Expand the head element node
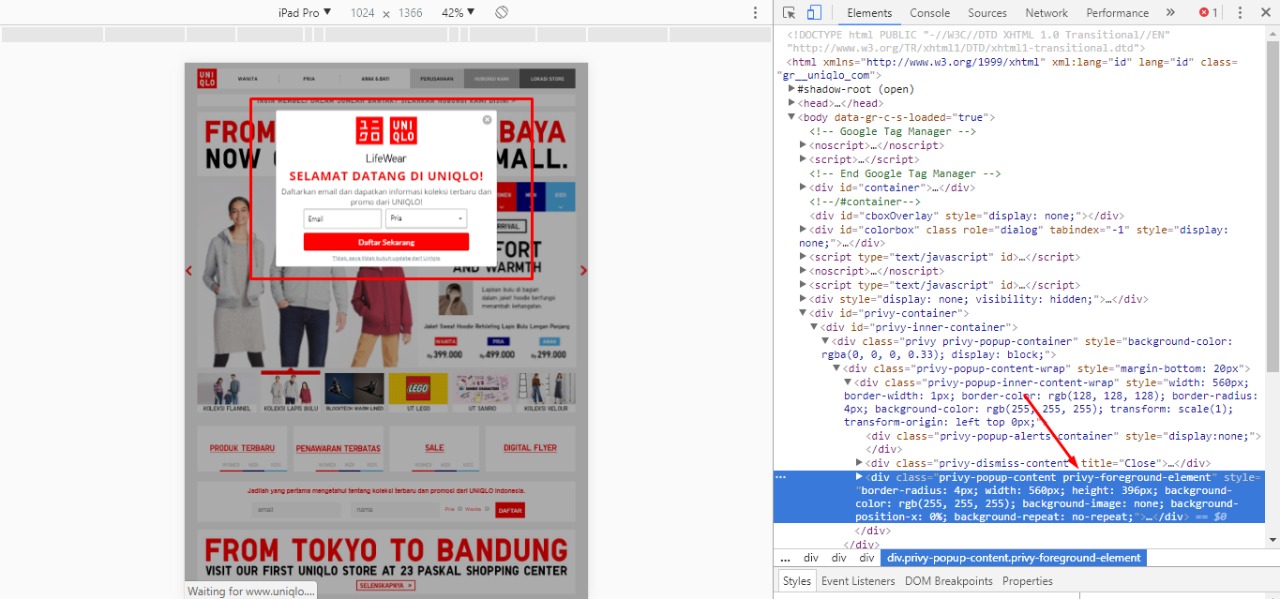 792,103
